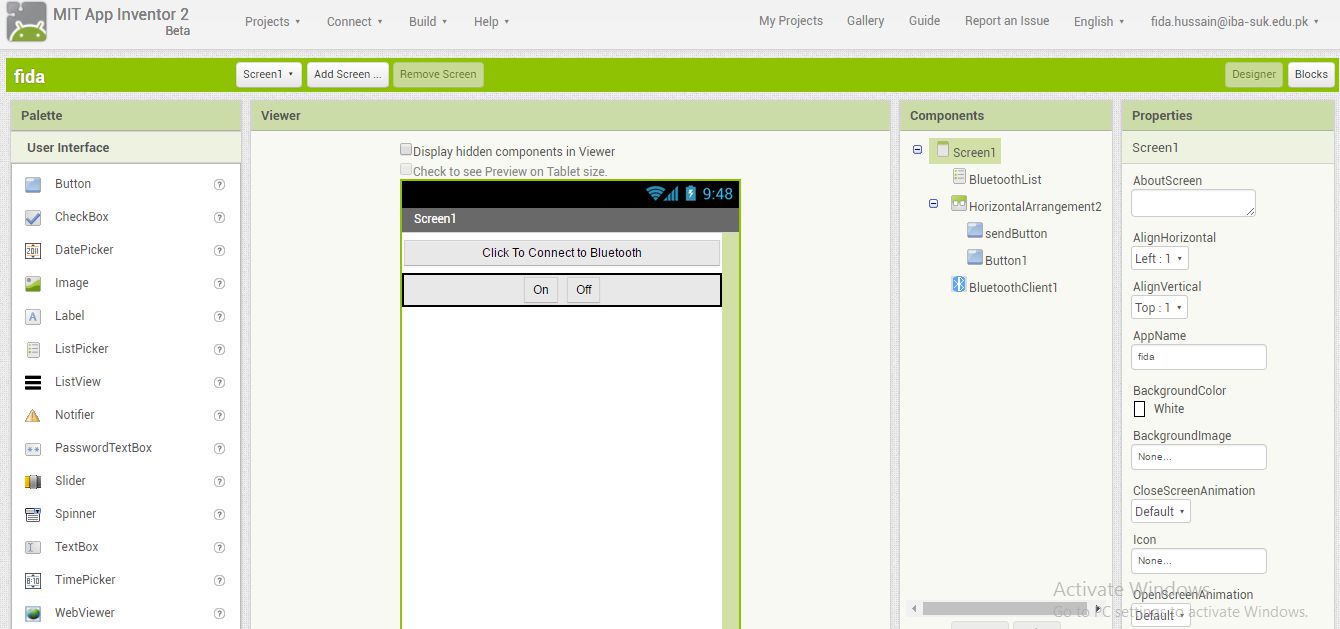Click the TextBox palette icon
Screen dimensions: 1340x629
click(x=33, y=547)
